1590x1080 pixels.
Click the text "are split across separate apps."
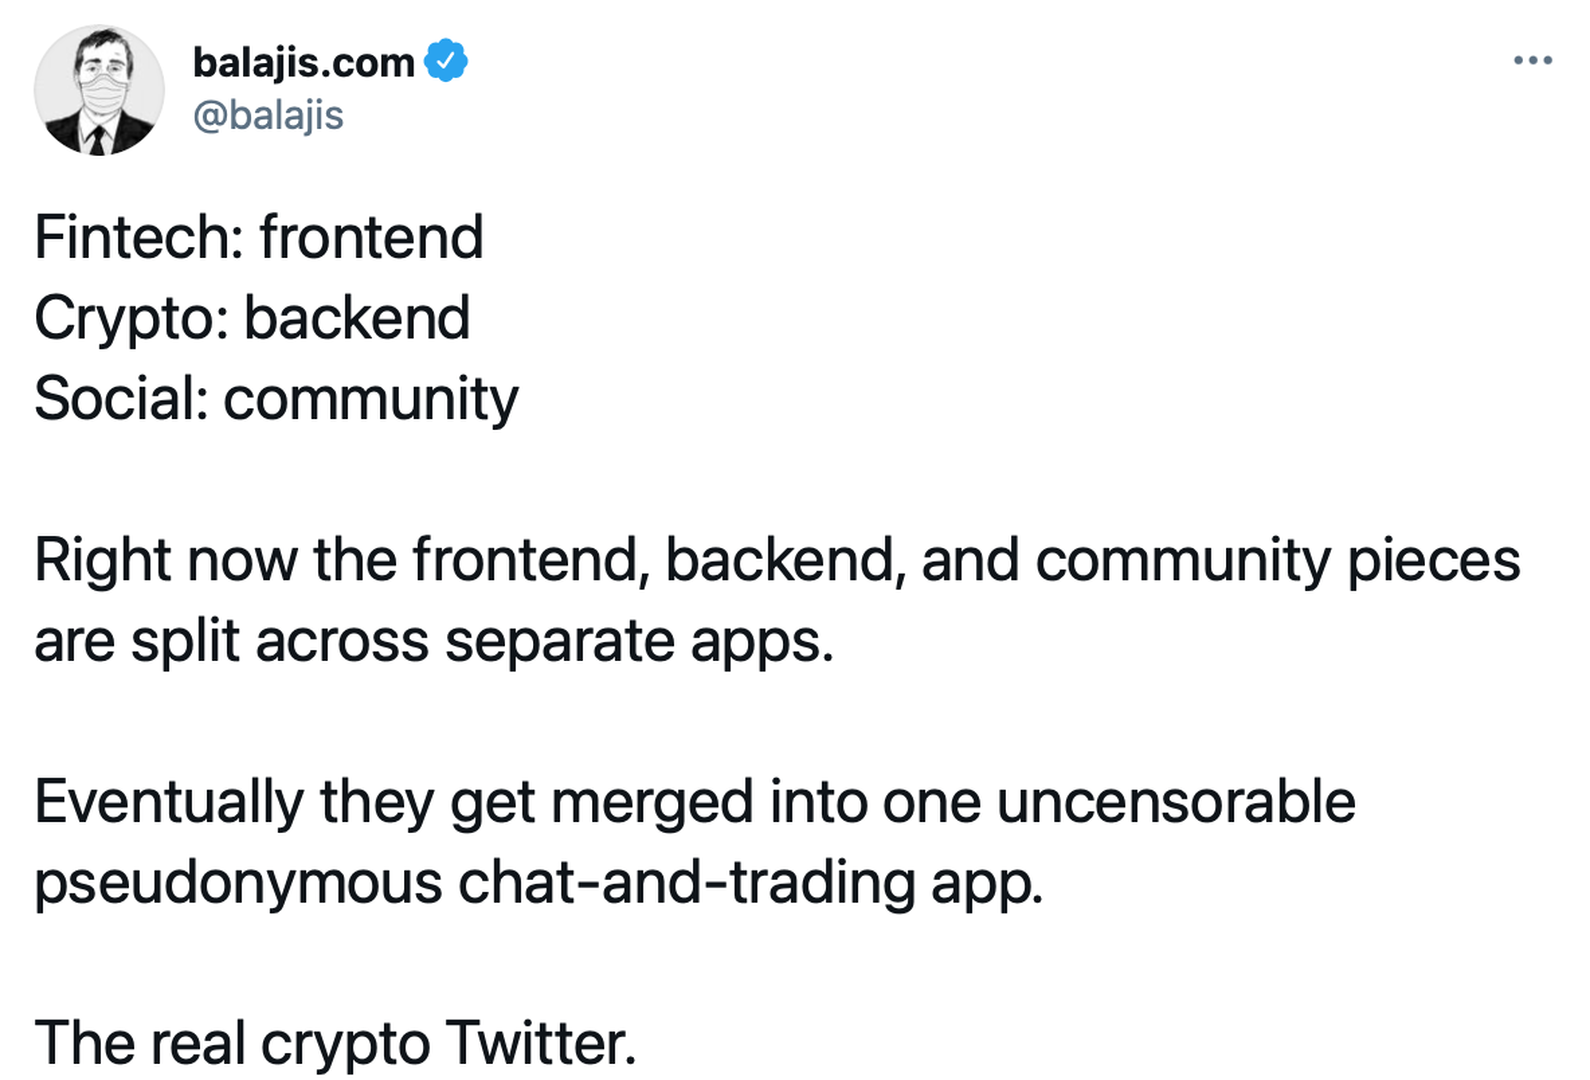click(x=434, y=641)
